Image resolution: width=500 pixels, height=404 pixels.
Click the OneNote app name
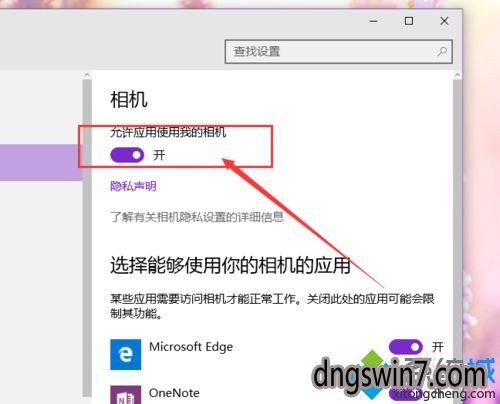click(174, 393)
